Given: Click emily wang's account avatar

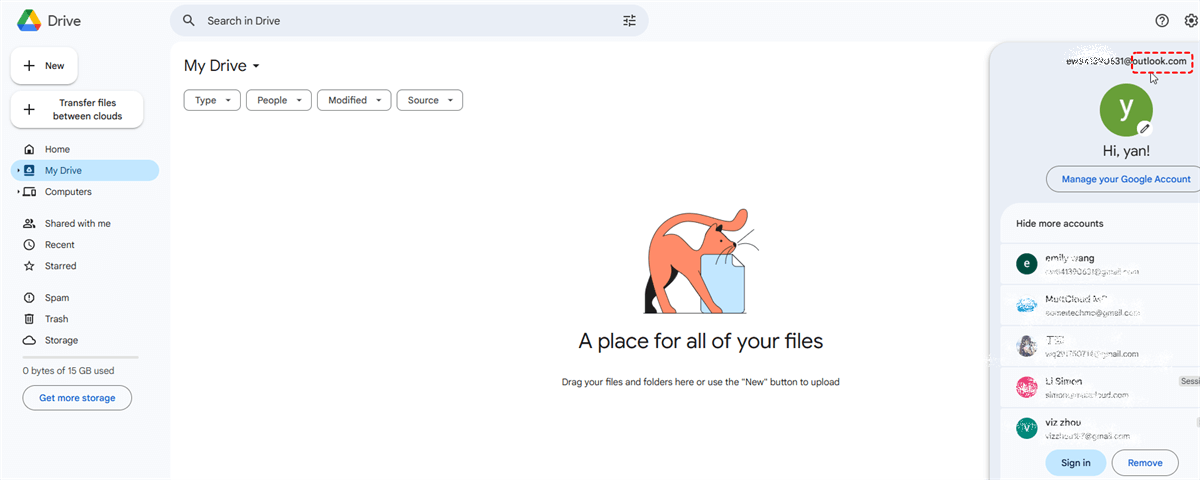Looking at the screenshot, I should point(1026,263).
